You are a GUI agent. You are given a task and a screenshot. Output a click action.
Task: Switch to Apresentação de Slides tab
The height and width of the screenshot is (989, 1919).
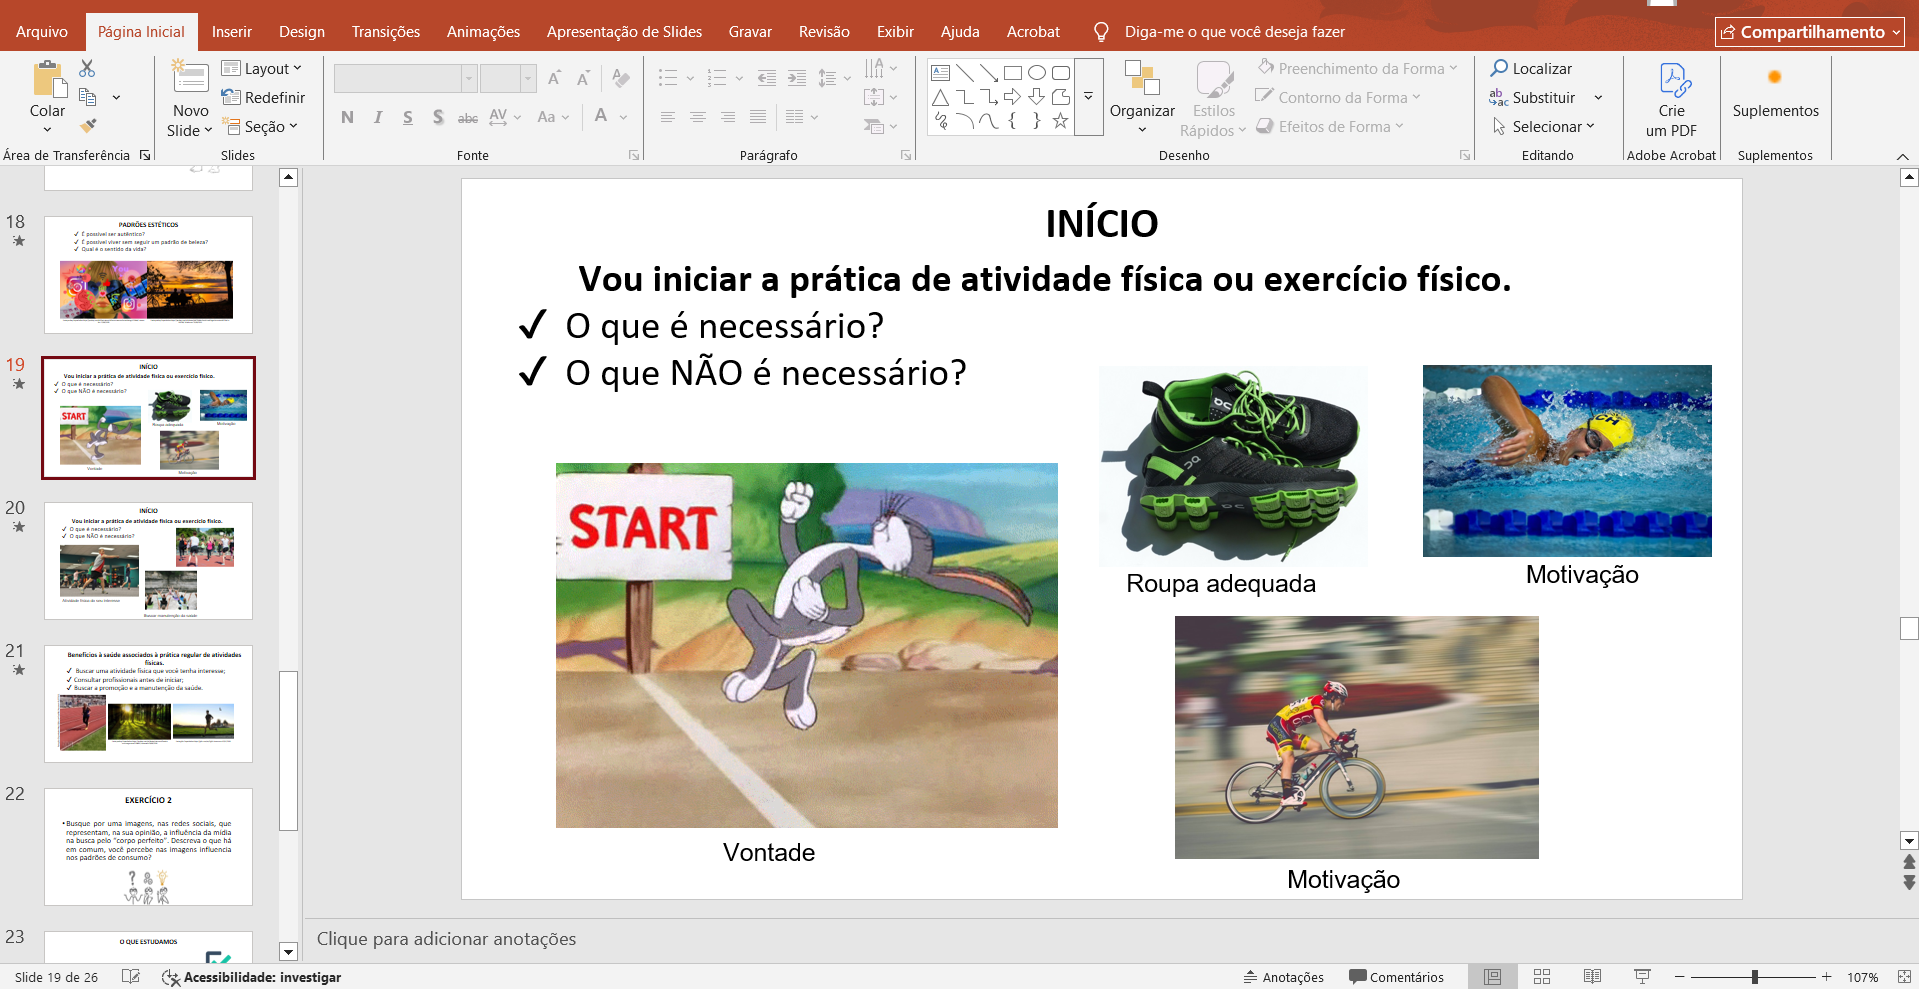coord(624,32)
